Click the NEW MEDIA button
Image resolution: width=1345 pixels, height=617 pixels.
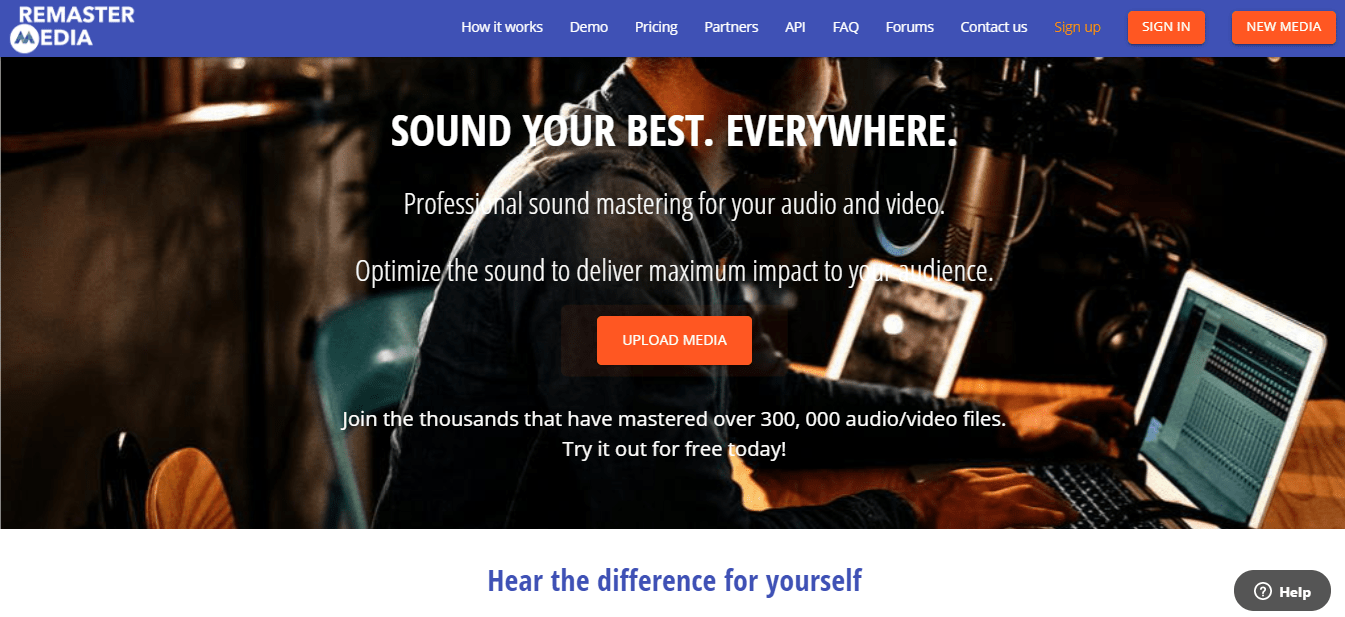(x=1284, y=27)
